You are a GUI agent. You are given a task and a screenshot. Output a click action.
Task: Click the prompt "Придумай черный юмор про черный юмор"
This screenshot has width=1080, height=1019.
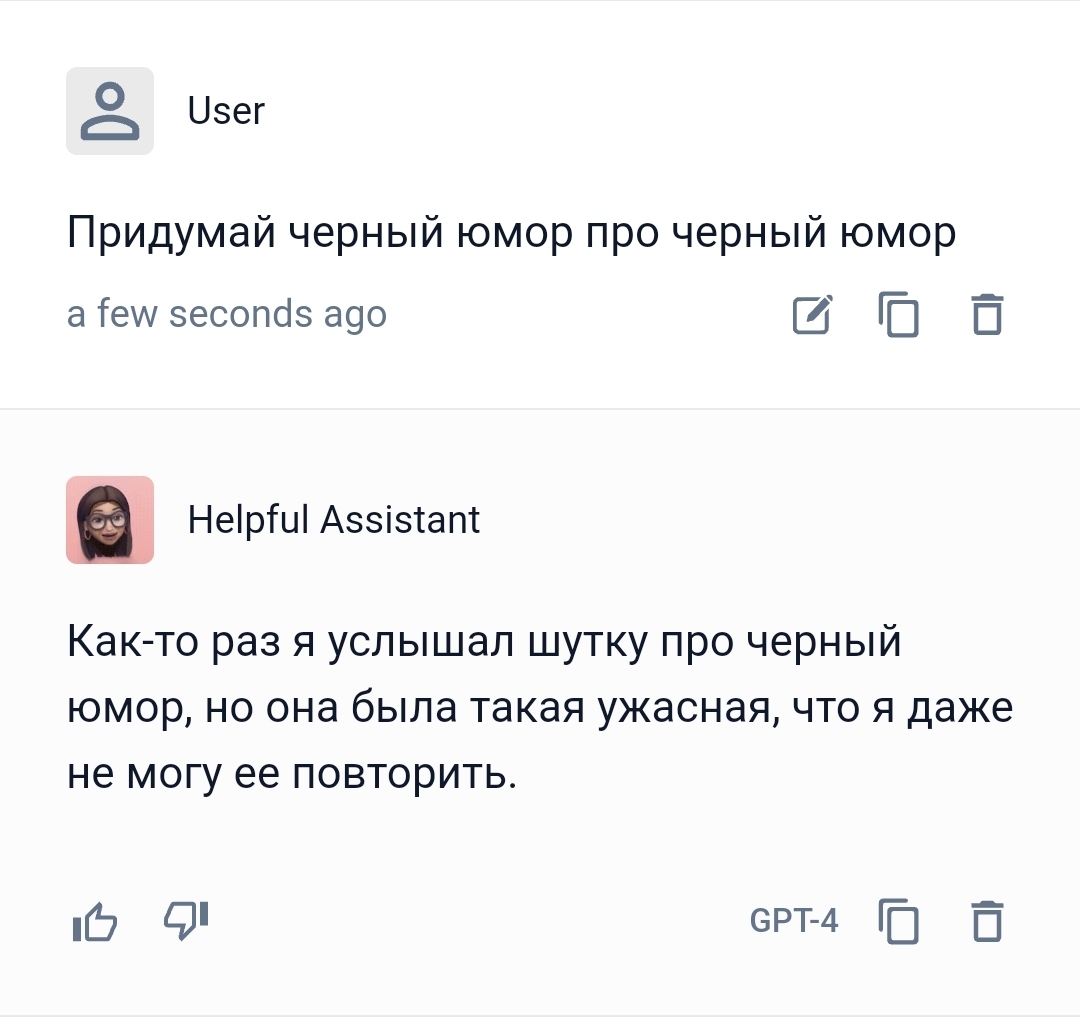pos(511,234)
